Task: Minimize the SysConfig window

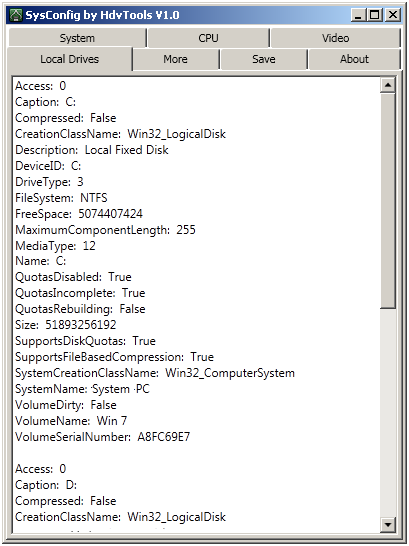Action: point(359,15)
